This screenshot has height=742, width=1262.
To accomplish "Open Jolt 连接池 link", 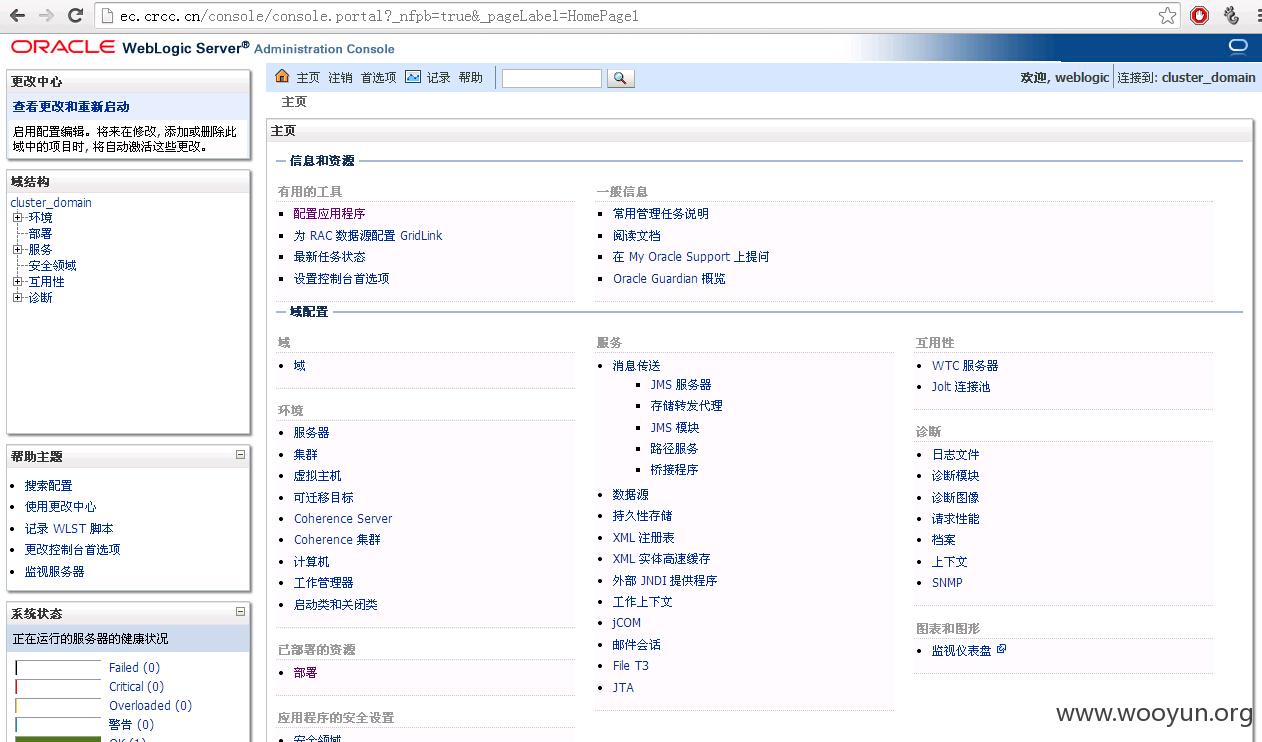I will click(x=961, y=386).
